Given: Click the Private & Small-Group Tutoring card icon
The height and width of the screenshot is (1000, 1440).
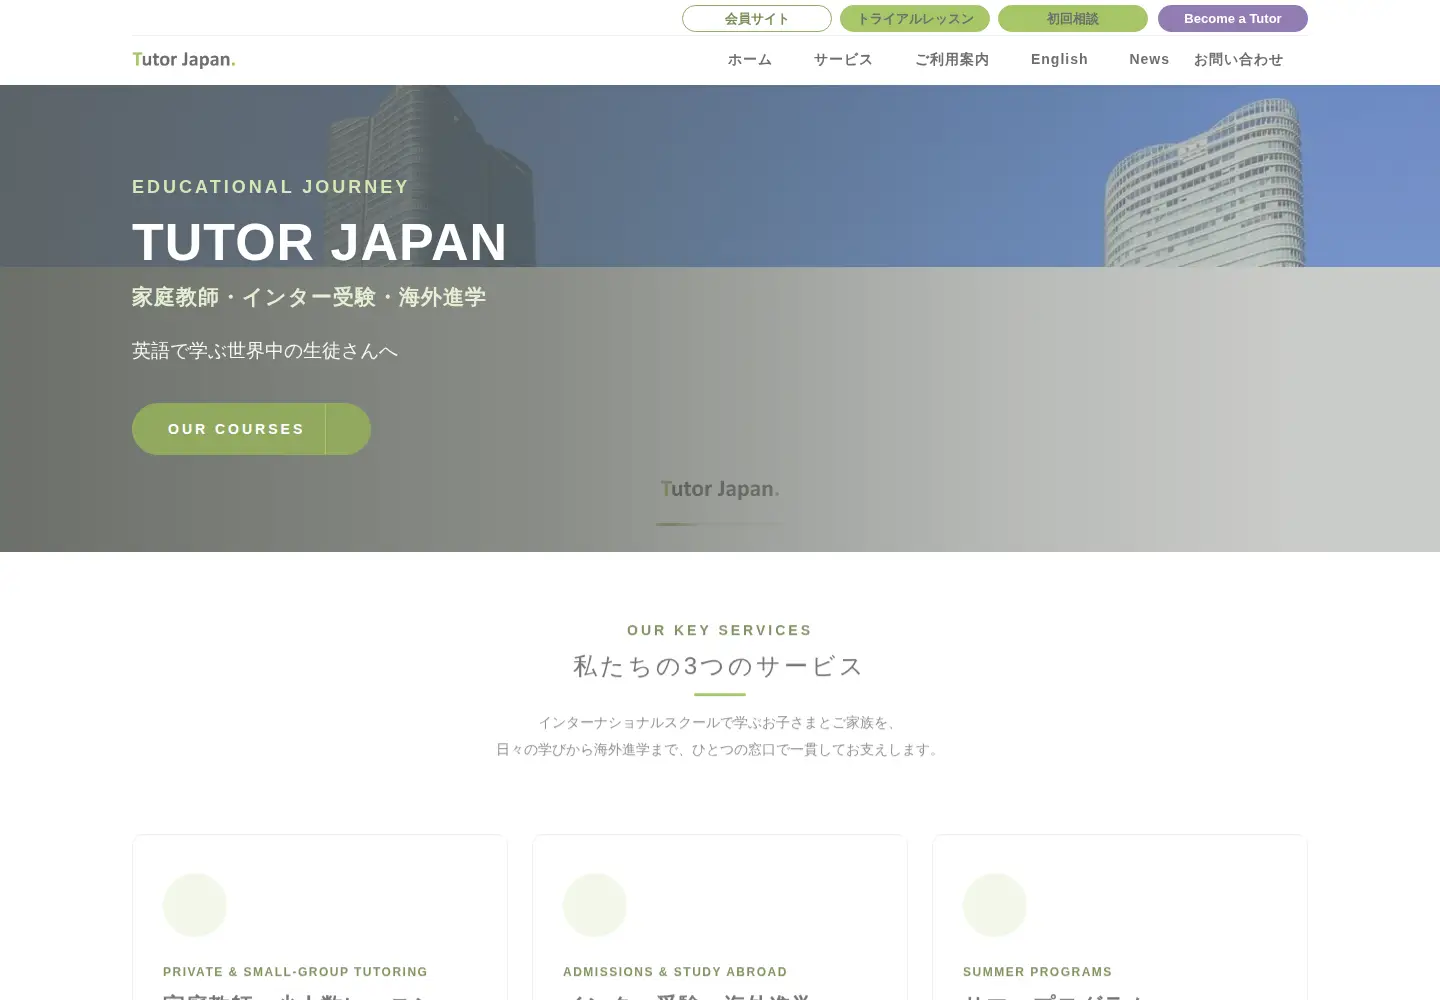Looking at the screenshot, I should click(x=195, y=905).
